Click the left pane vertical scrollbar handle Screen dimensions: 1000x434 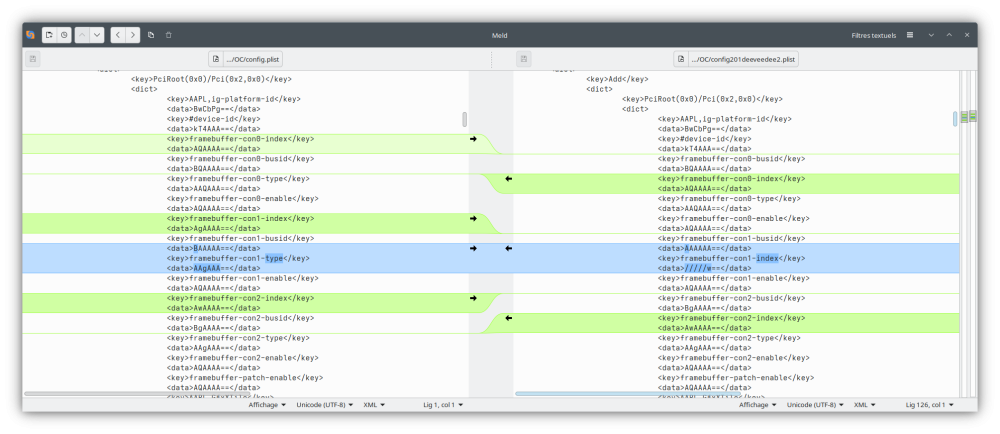point(464,119)
